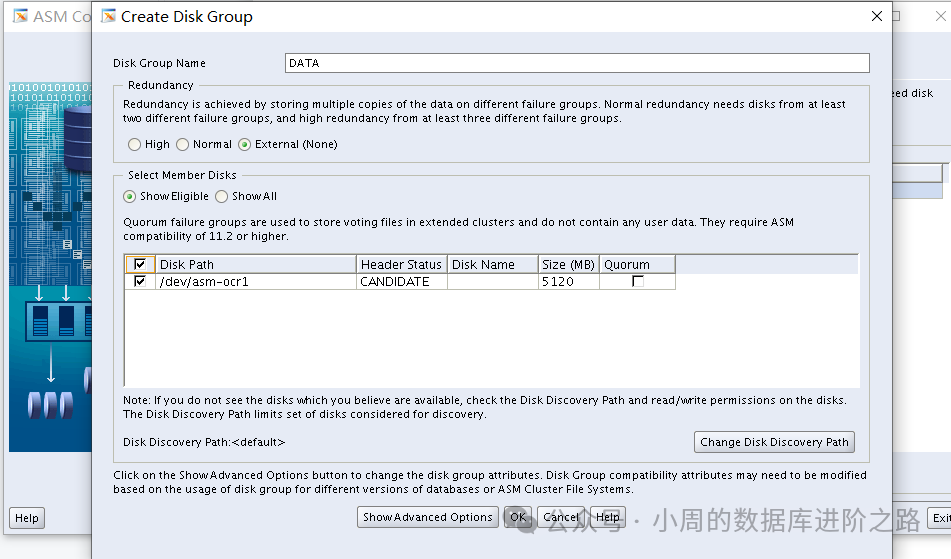
Task: Select High redundancy radio button
Action: pos(135,144)
